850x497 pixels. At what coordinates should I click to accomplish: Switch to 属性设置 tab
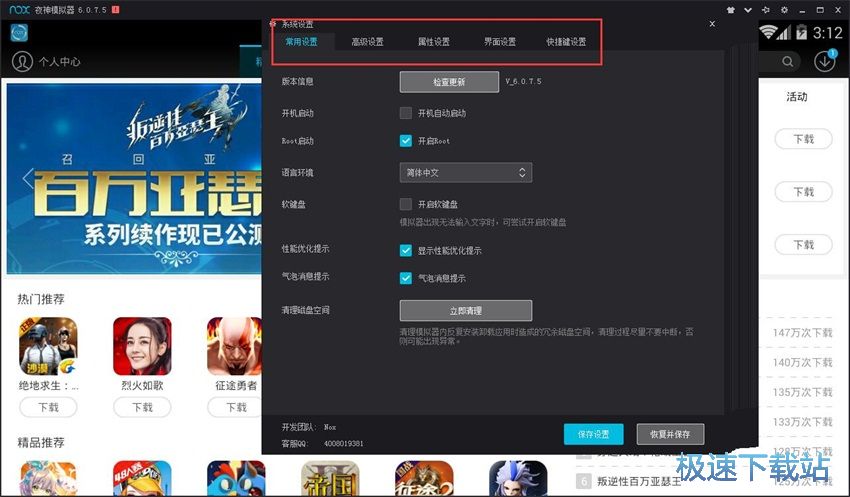pos(434,42)
